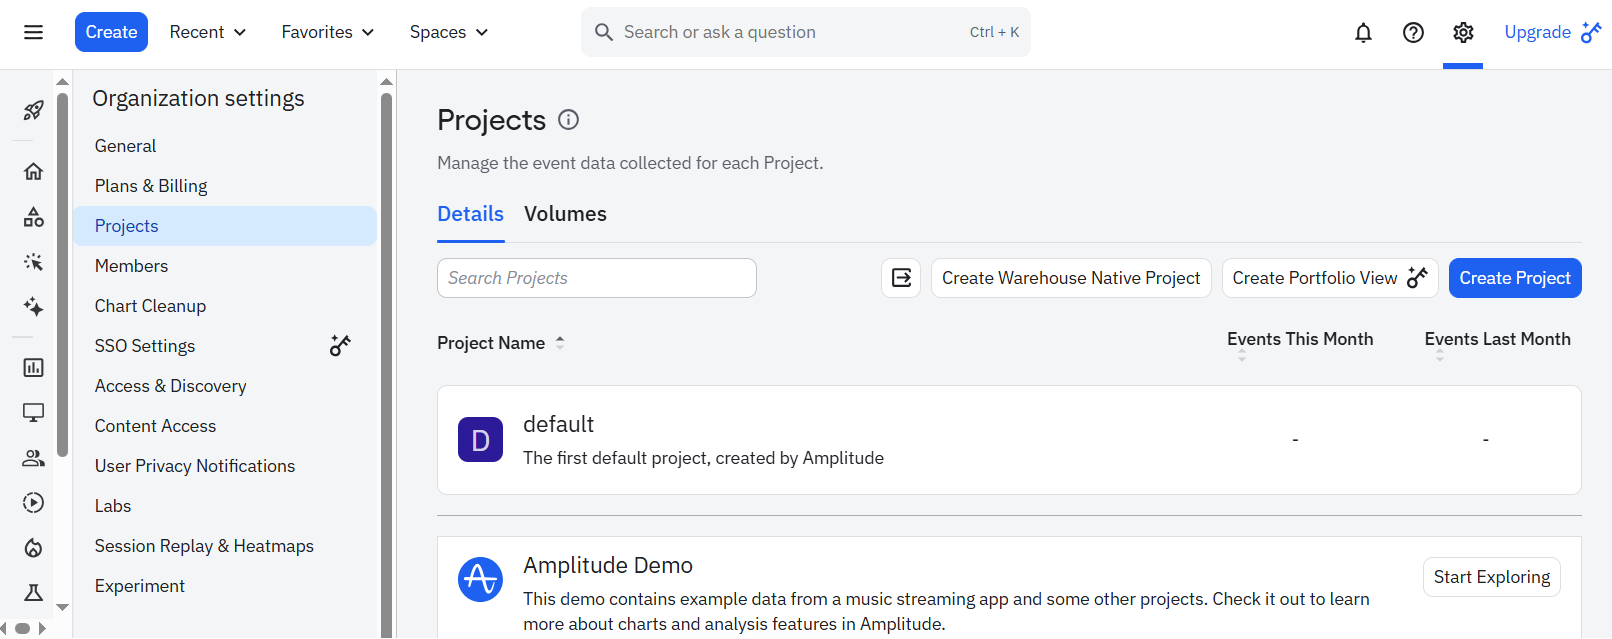Open the experiment flask icon
Viewport: 1612px width, 639px height.
point(33,593)
